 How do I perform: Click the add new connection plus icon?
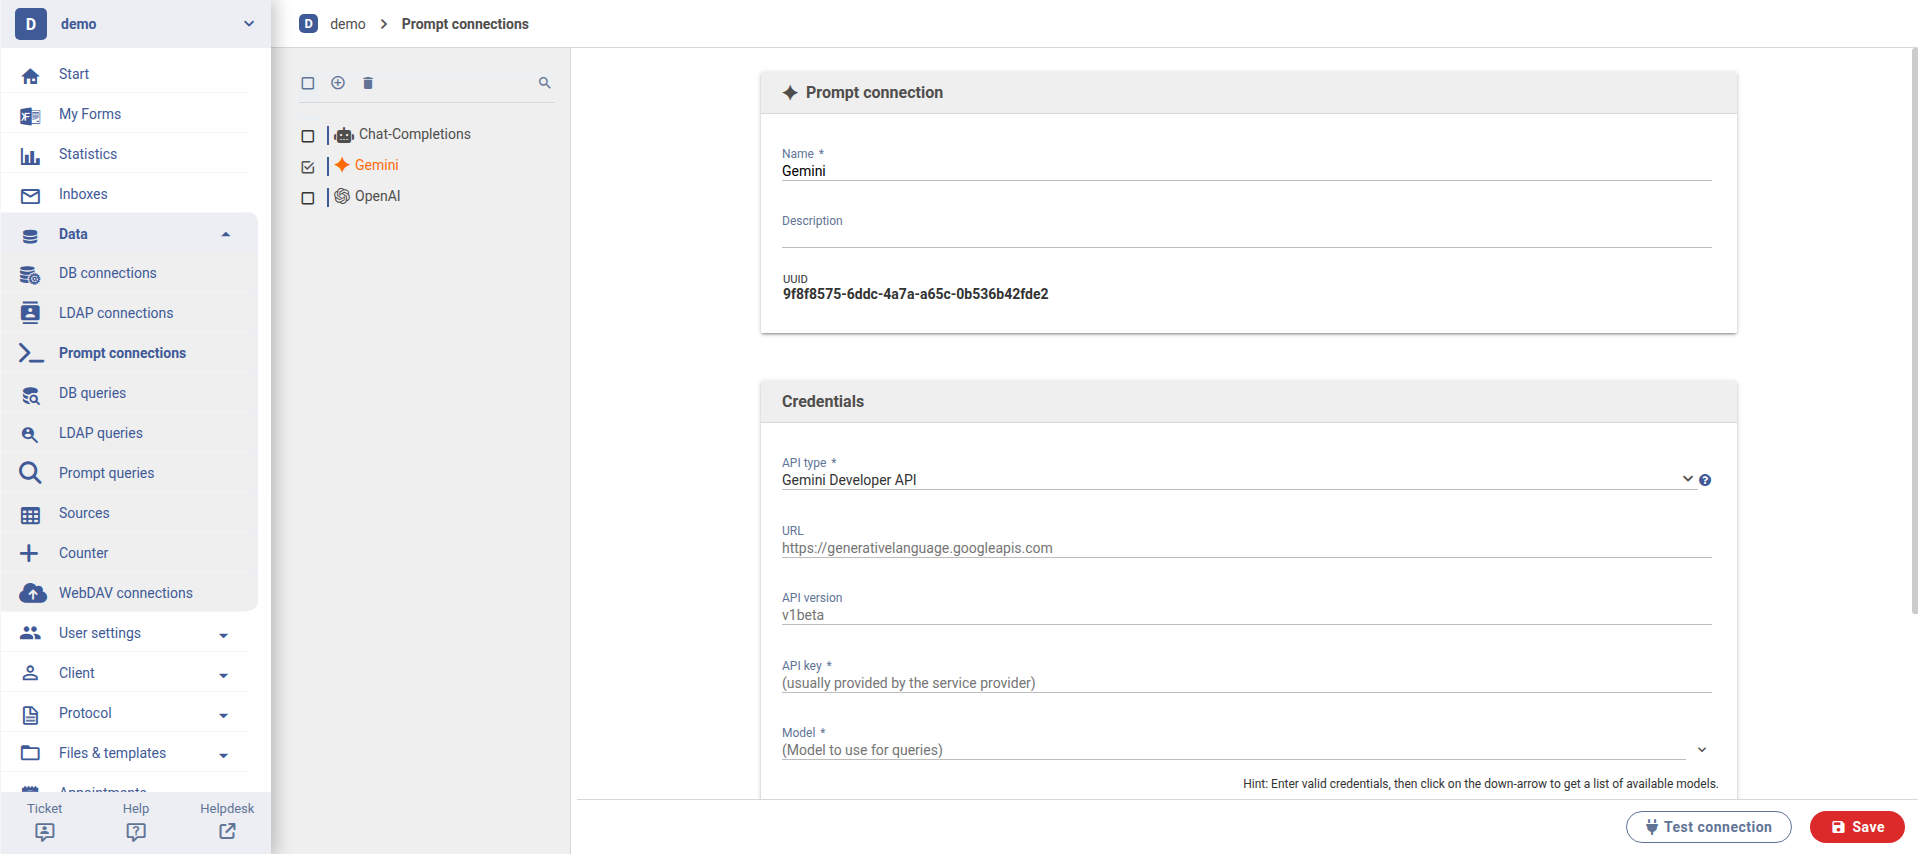[x=338, y=83]
